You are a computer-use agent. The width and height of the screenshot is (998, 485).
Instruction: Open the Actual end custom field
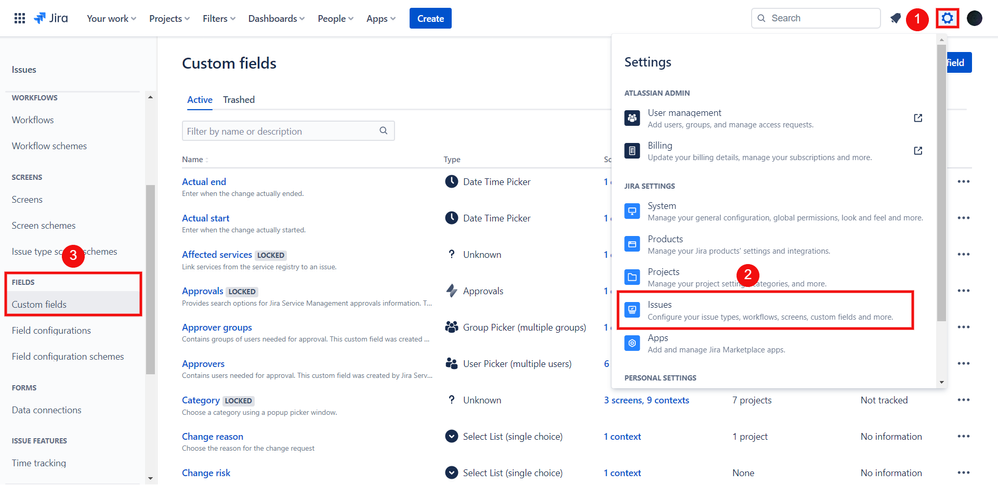point(204,182)
